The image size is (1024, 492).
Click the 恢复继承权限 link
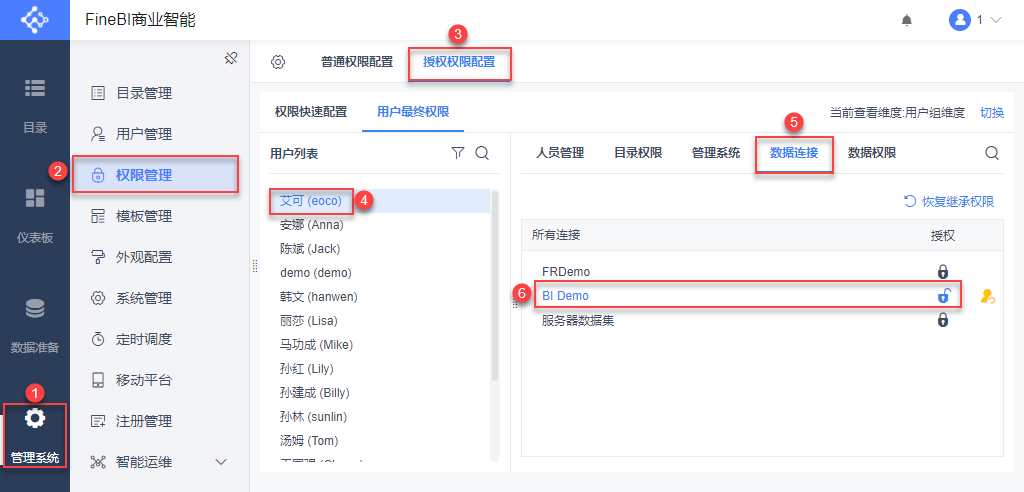click(x=949, y=201)
